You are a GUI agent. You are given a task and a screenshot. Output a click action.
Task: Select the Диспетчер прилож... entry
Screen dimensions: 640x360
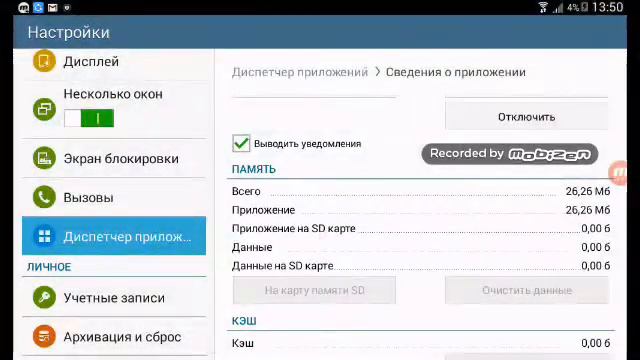coord(114,236)
